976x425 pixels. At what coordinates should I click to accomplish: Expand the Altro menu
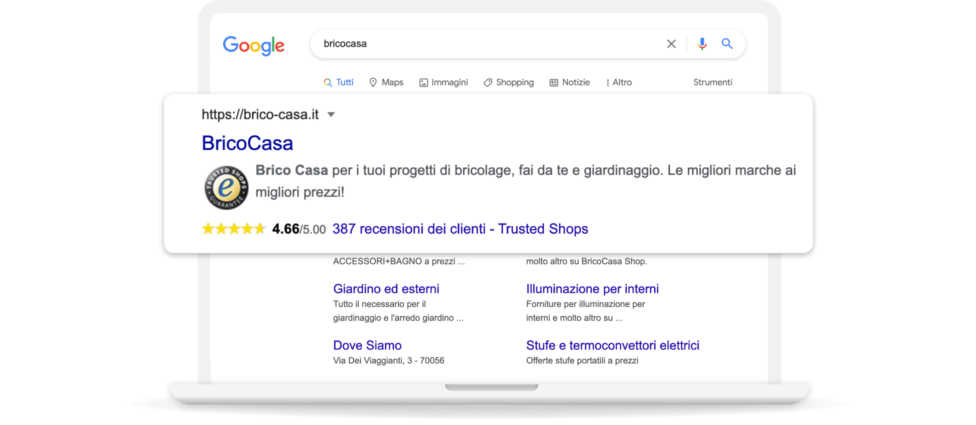[x=619, y=82]
